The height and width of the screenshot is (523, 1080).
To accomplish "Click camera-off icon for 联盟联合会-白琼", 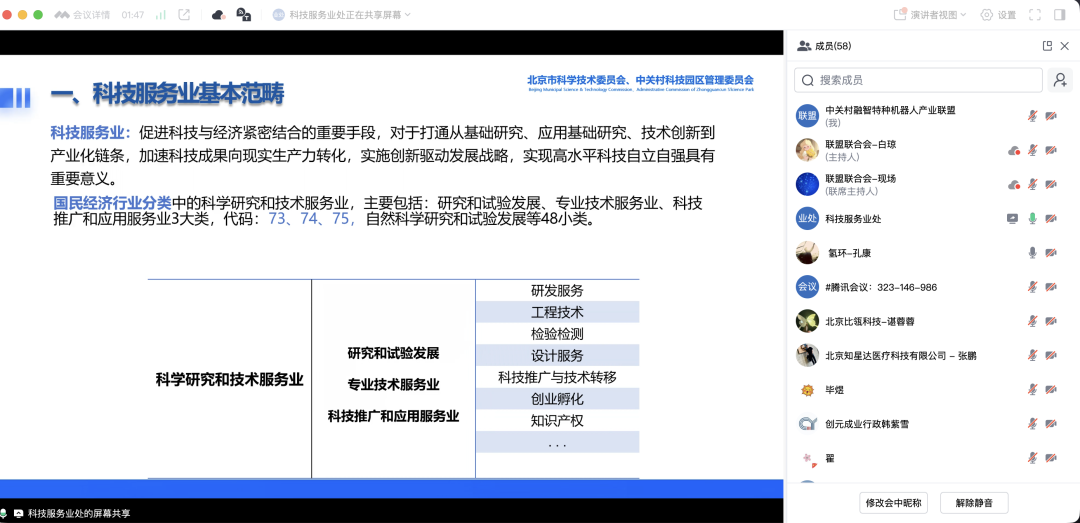I will [x=1051, y=150].
